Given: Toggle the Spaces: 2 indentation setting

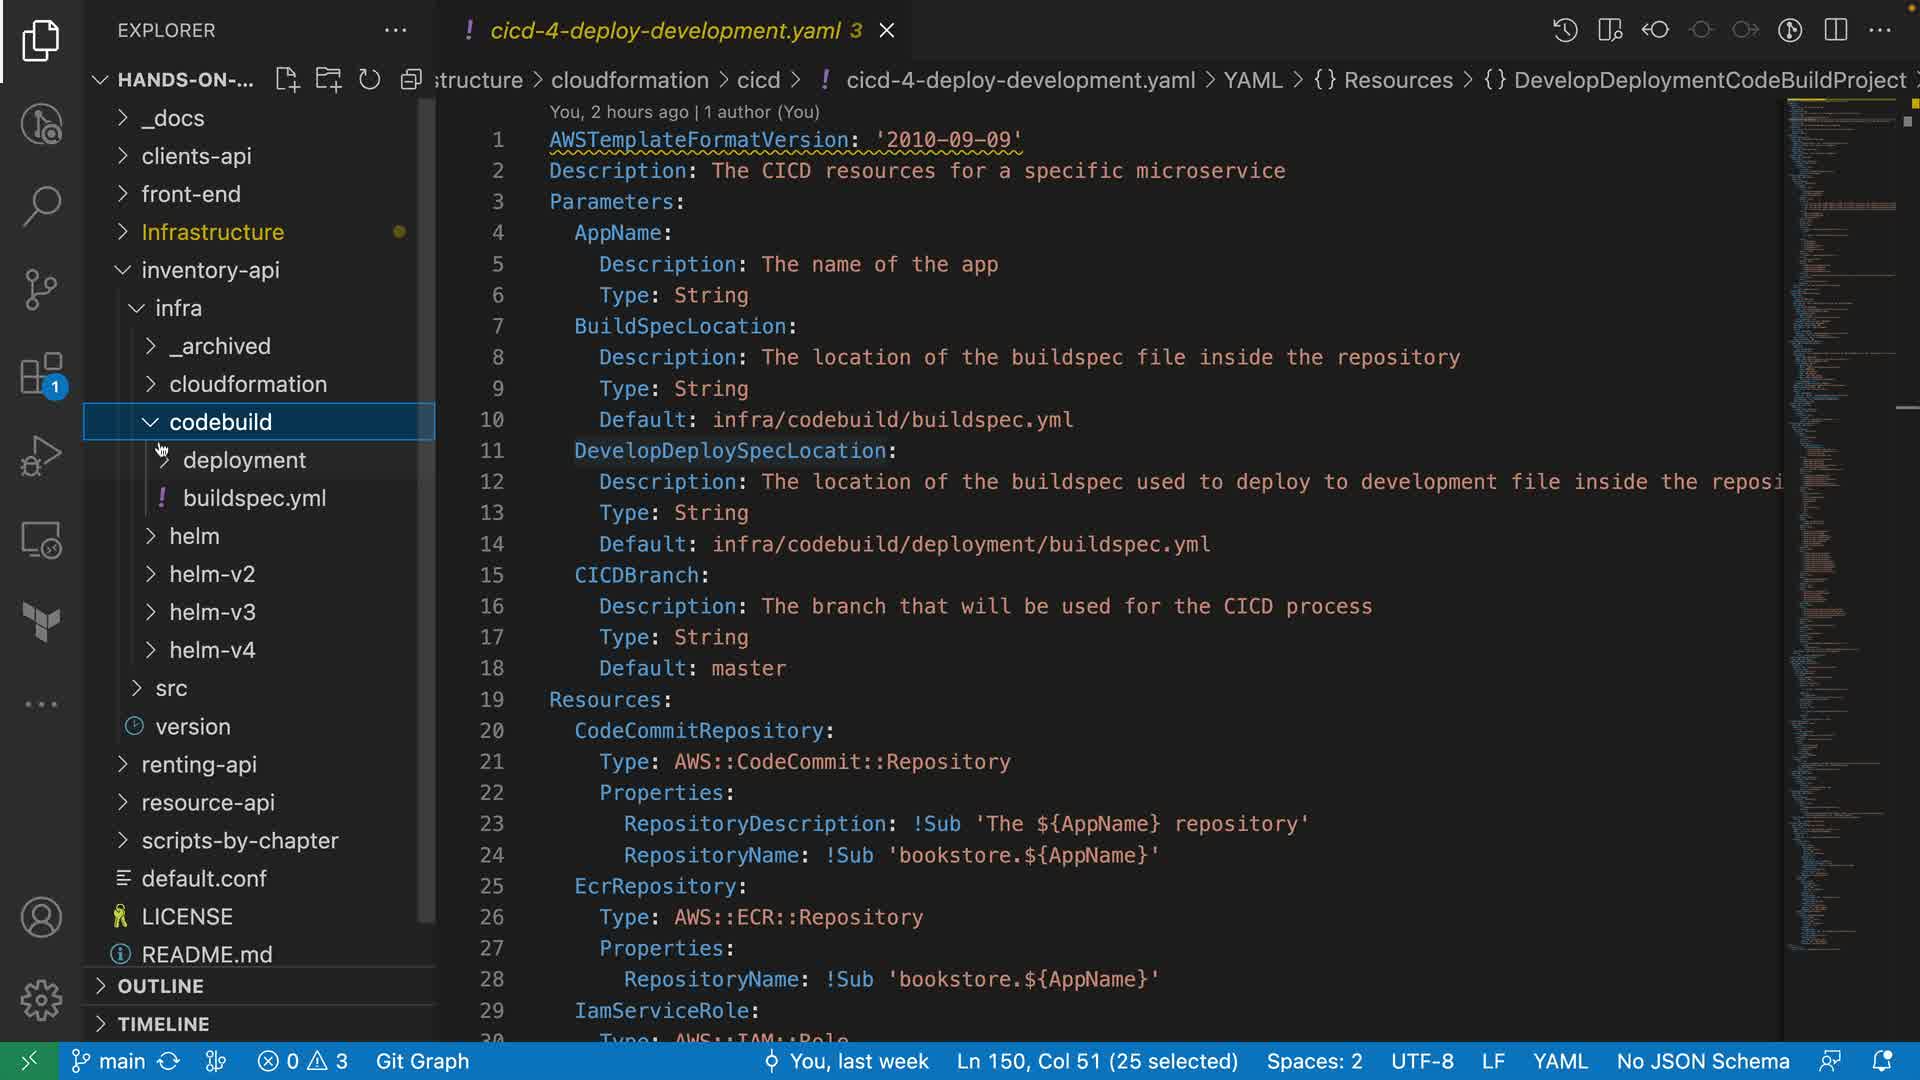Looking at the screenshot, I should click(1314, 1061).
